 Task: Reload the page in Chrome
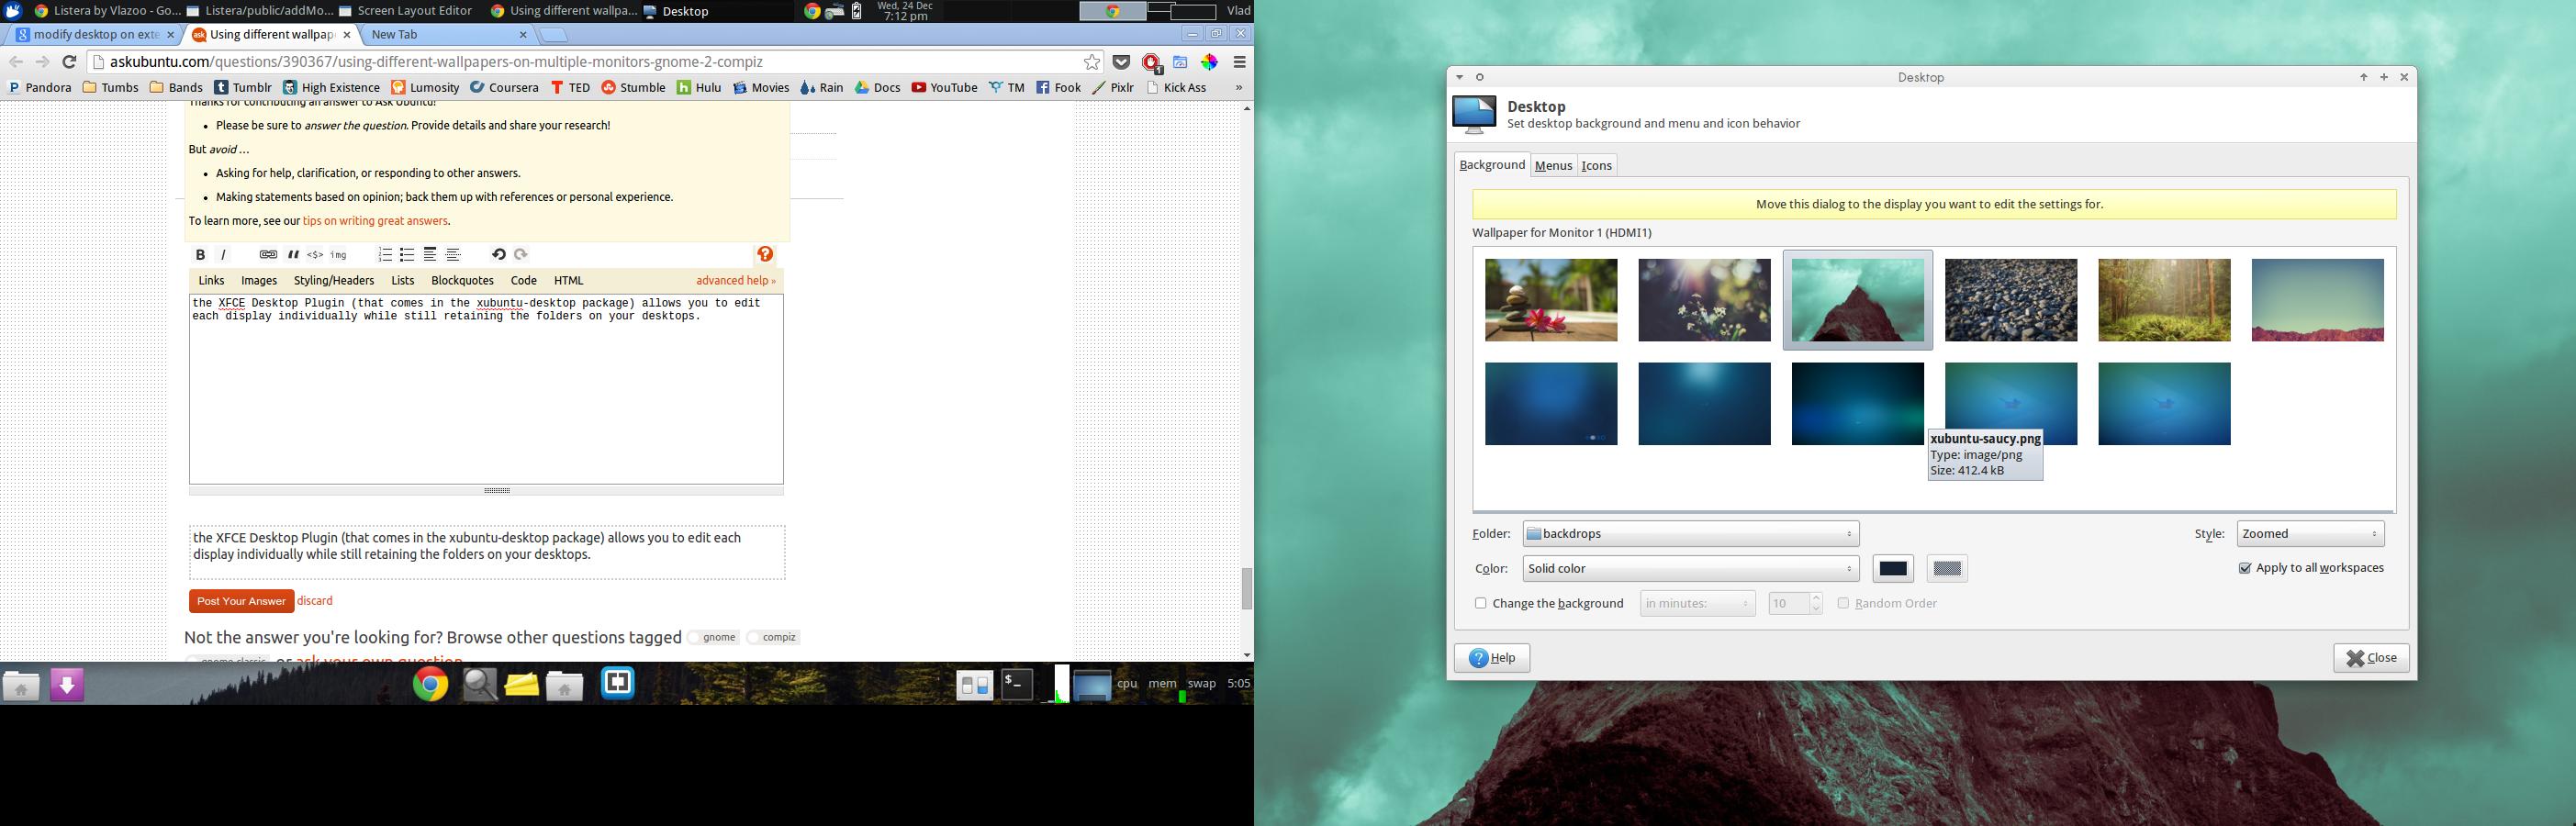point(69,62)
